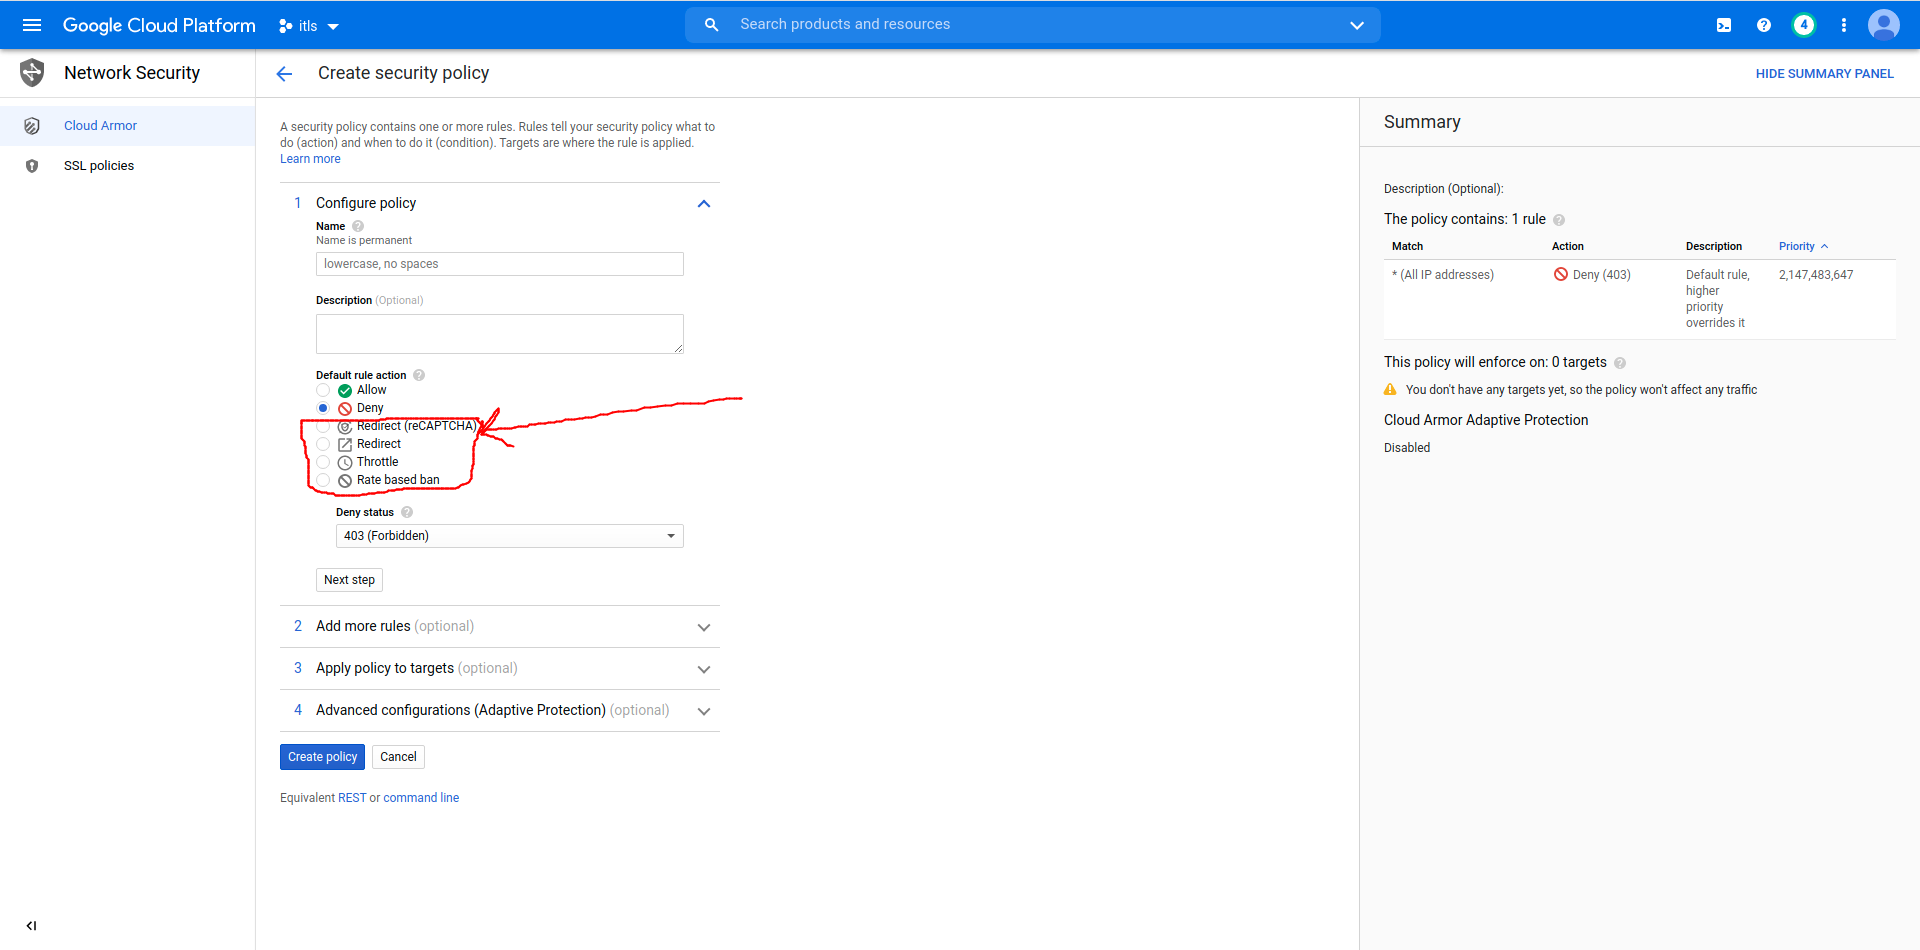Viewport: 1920px width, 950px height.
Task: Choose the Redirect (reCAPTCHA) radio option
Action: point(323,426)
